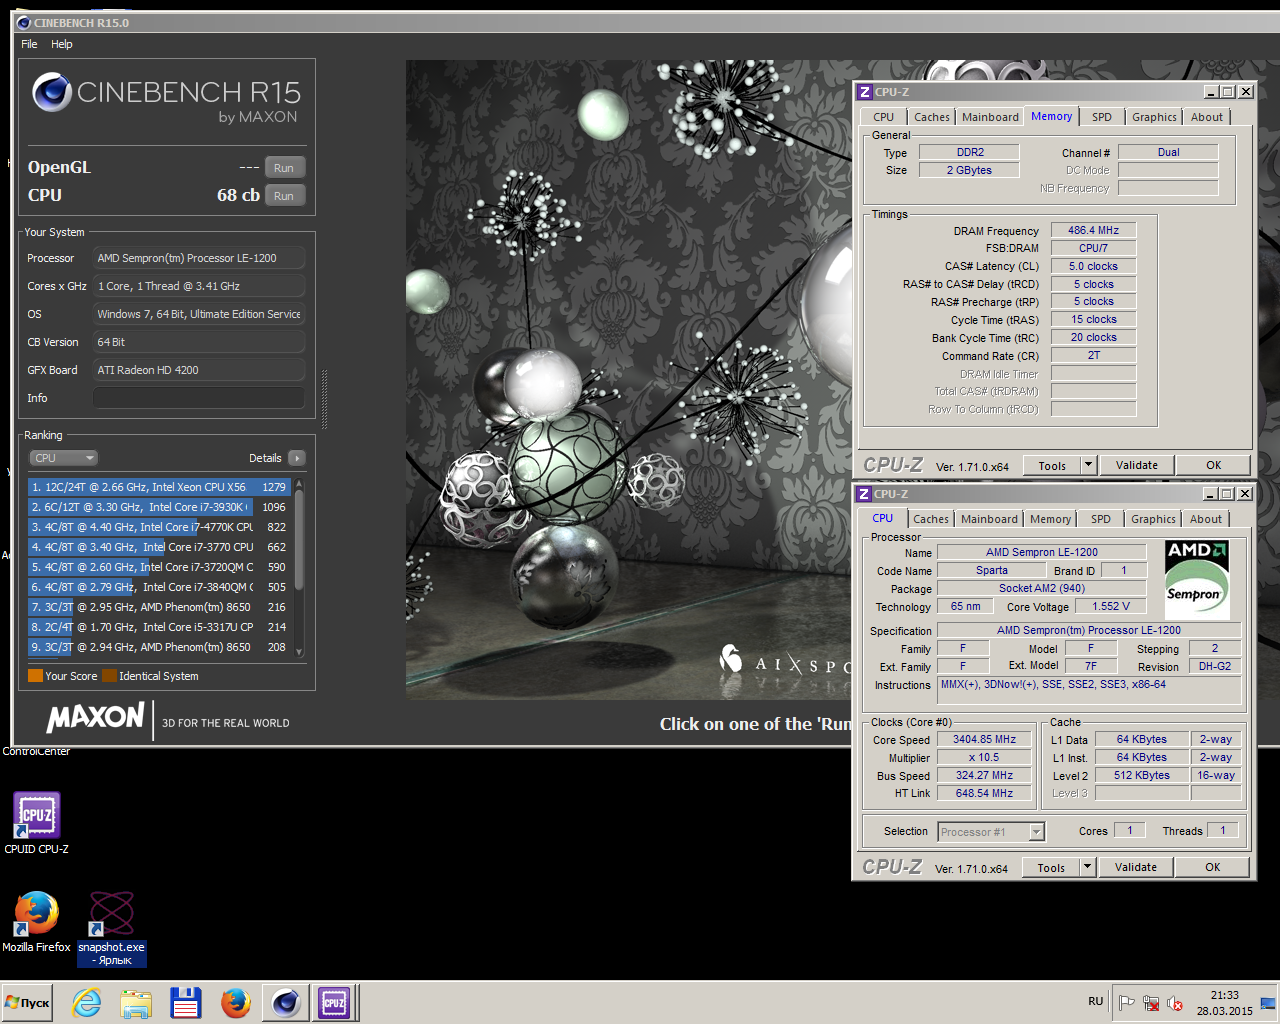Select ranking entry Core i7-3930K
The width and height of the screenshot is (1280, 1024).
click(x=159, y=507)
